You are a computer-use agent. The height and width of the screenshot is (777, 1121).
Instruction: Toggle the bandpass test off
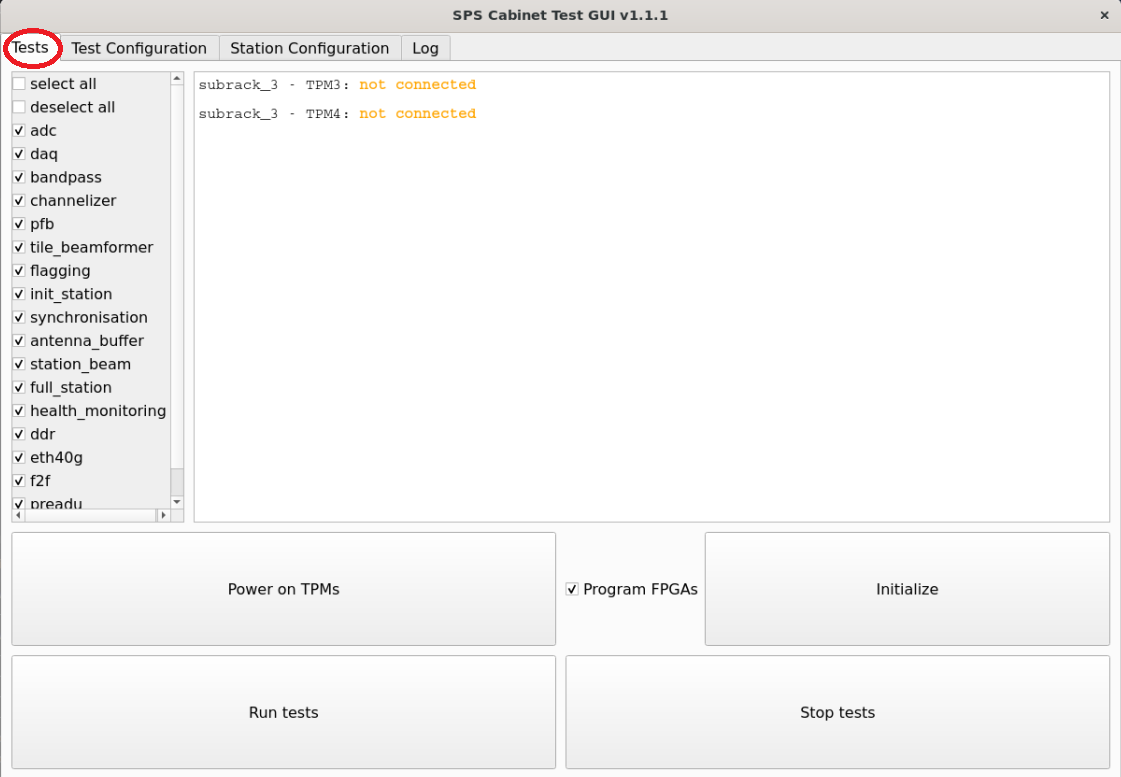[18, 177]
